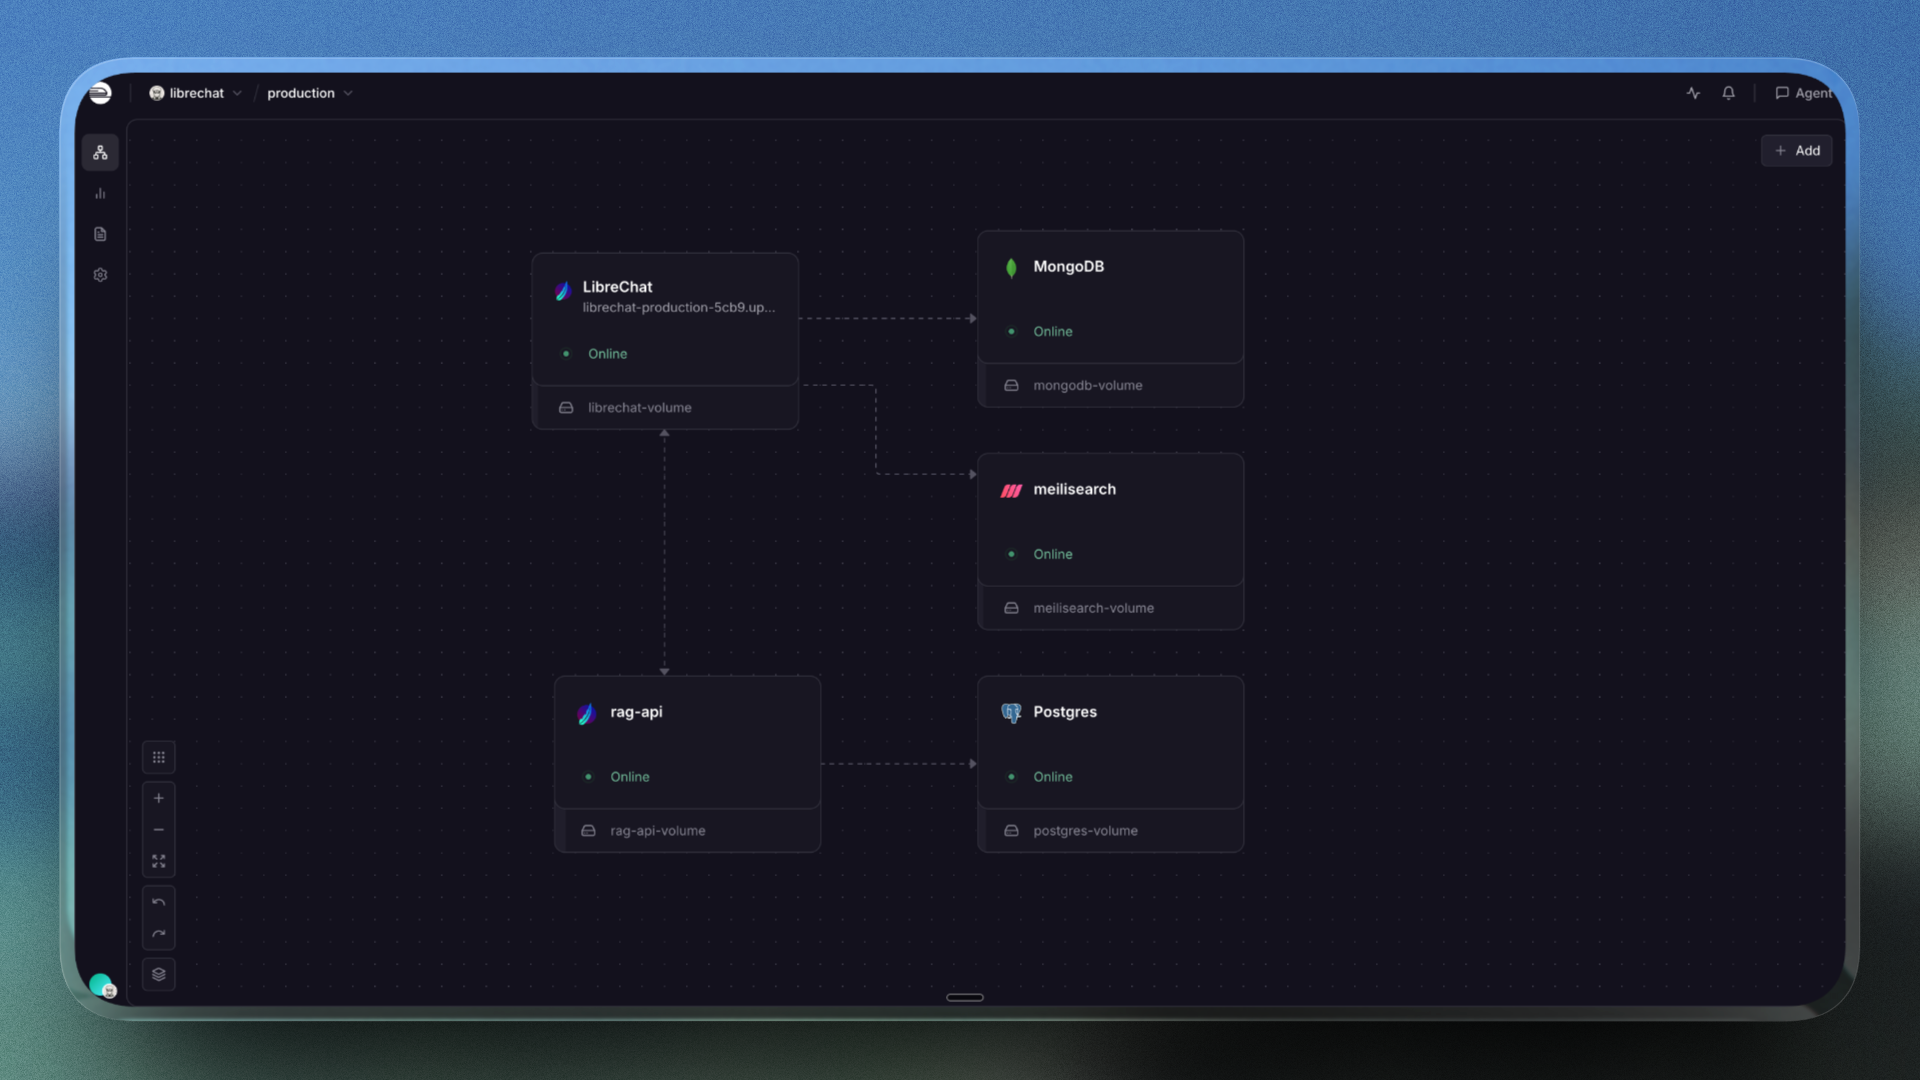Open the Railway logo home icon
Screen dimensions: 1920x1080
tap(100, 93)
